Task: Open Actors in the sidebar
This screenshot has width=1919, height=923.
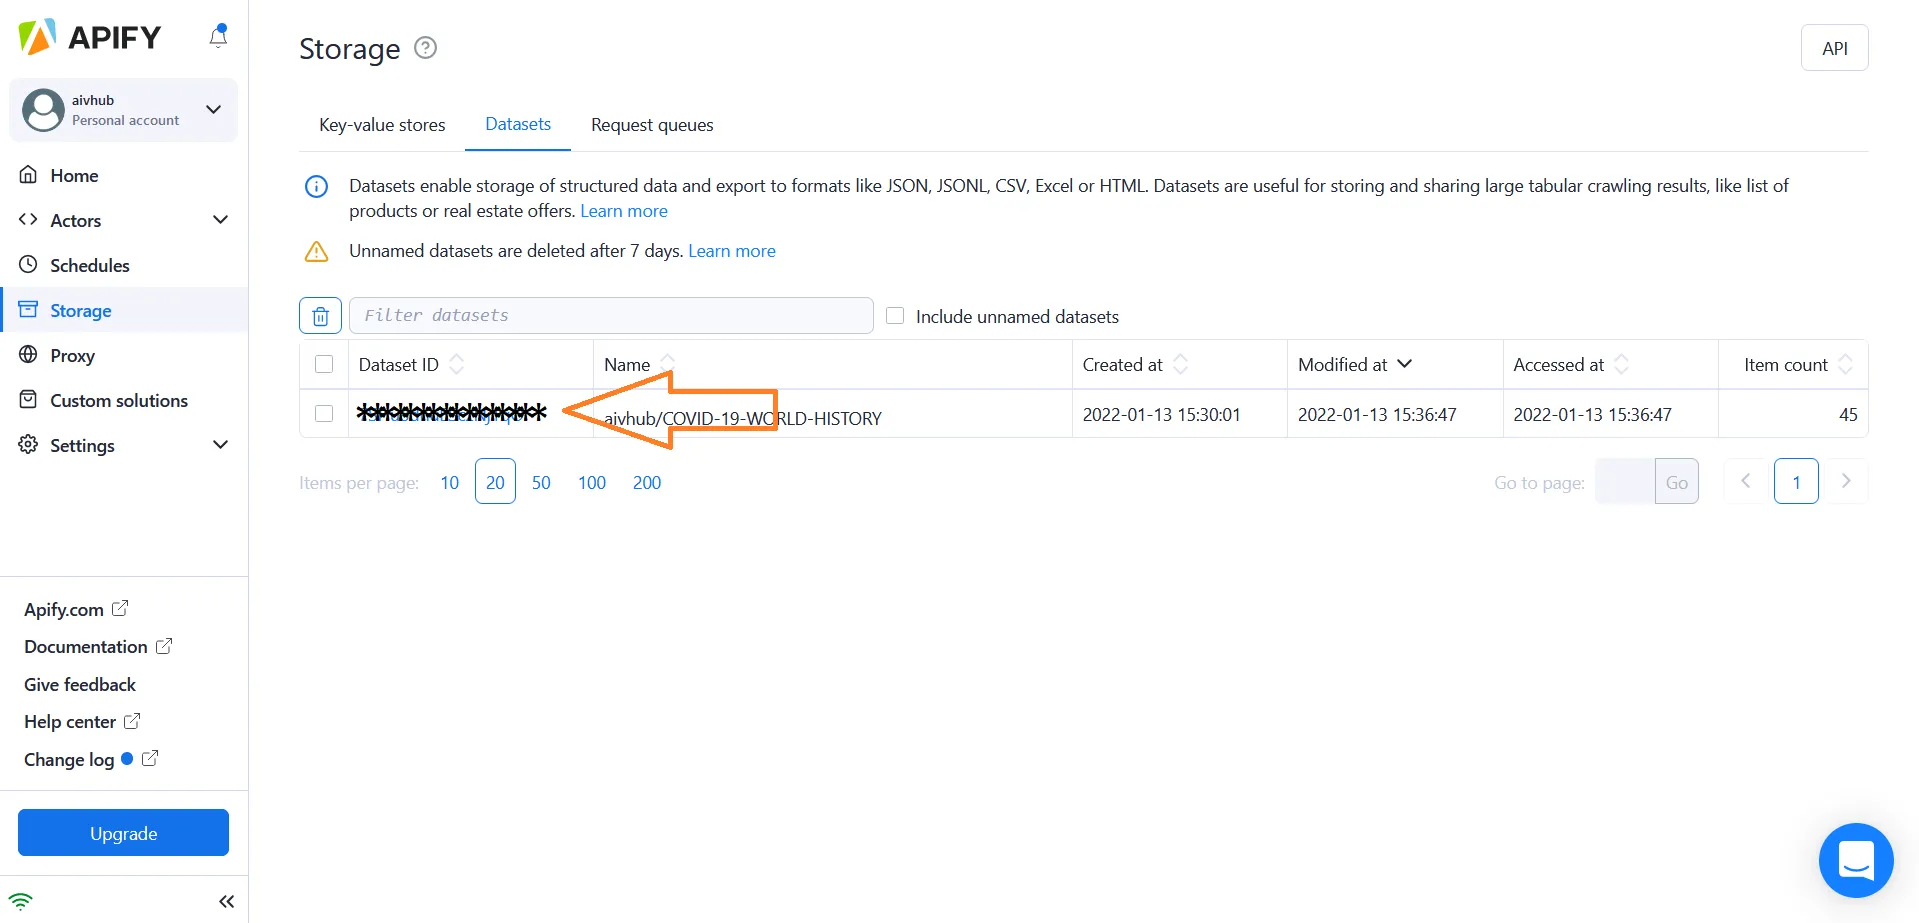Action: (76, 220)
